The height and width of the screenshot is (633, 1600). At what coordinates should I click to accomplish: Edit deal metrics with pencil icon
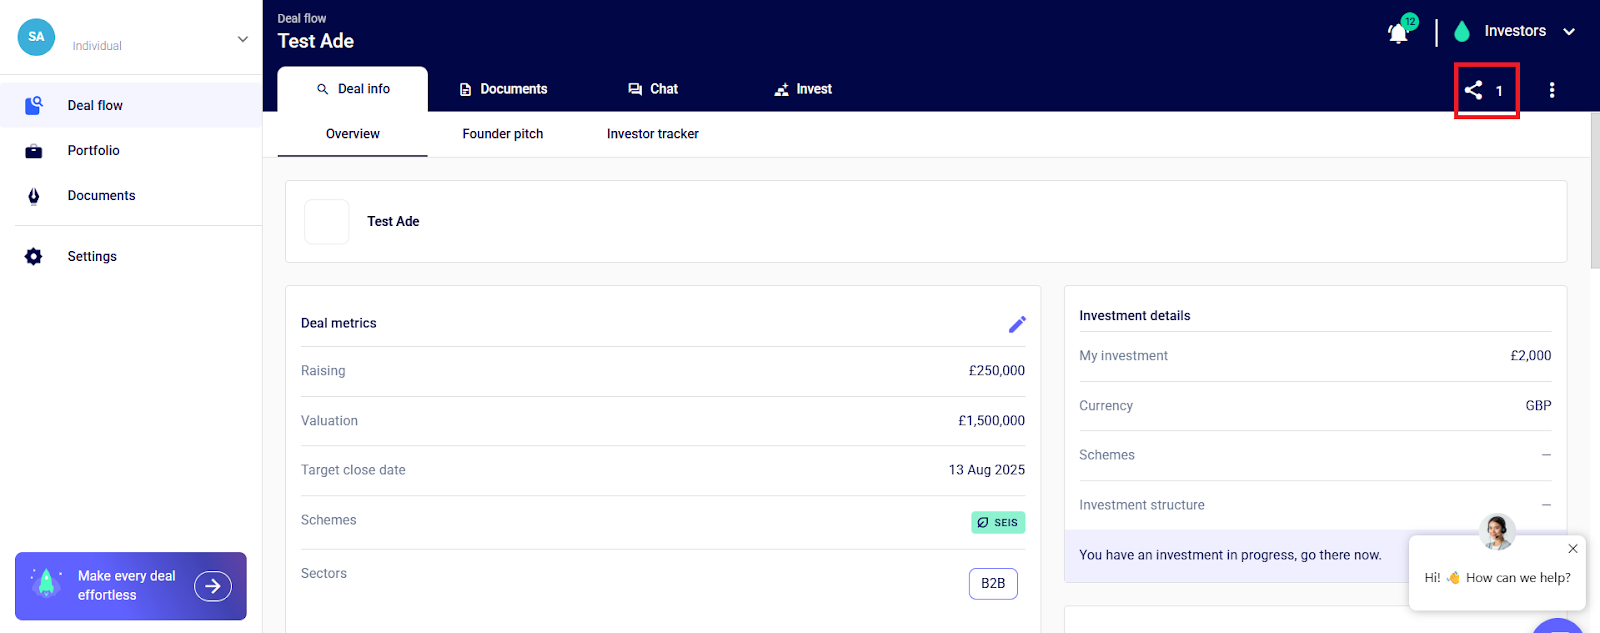tap(1017, 324)
